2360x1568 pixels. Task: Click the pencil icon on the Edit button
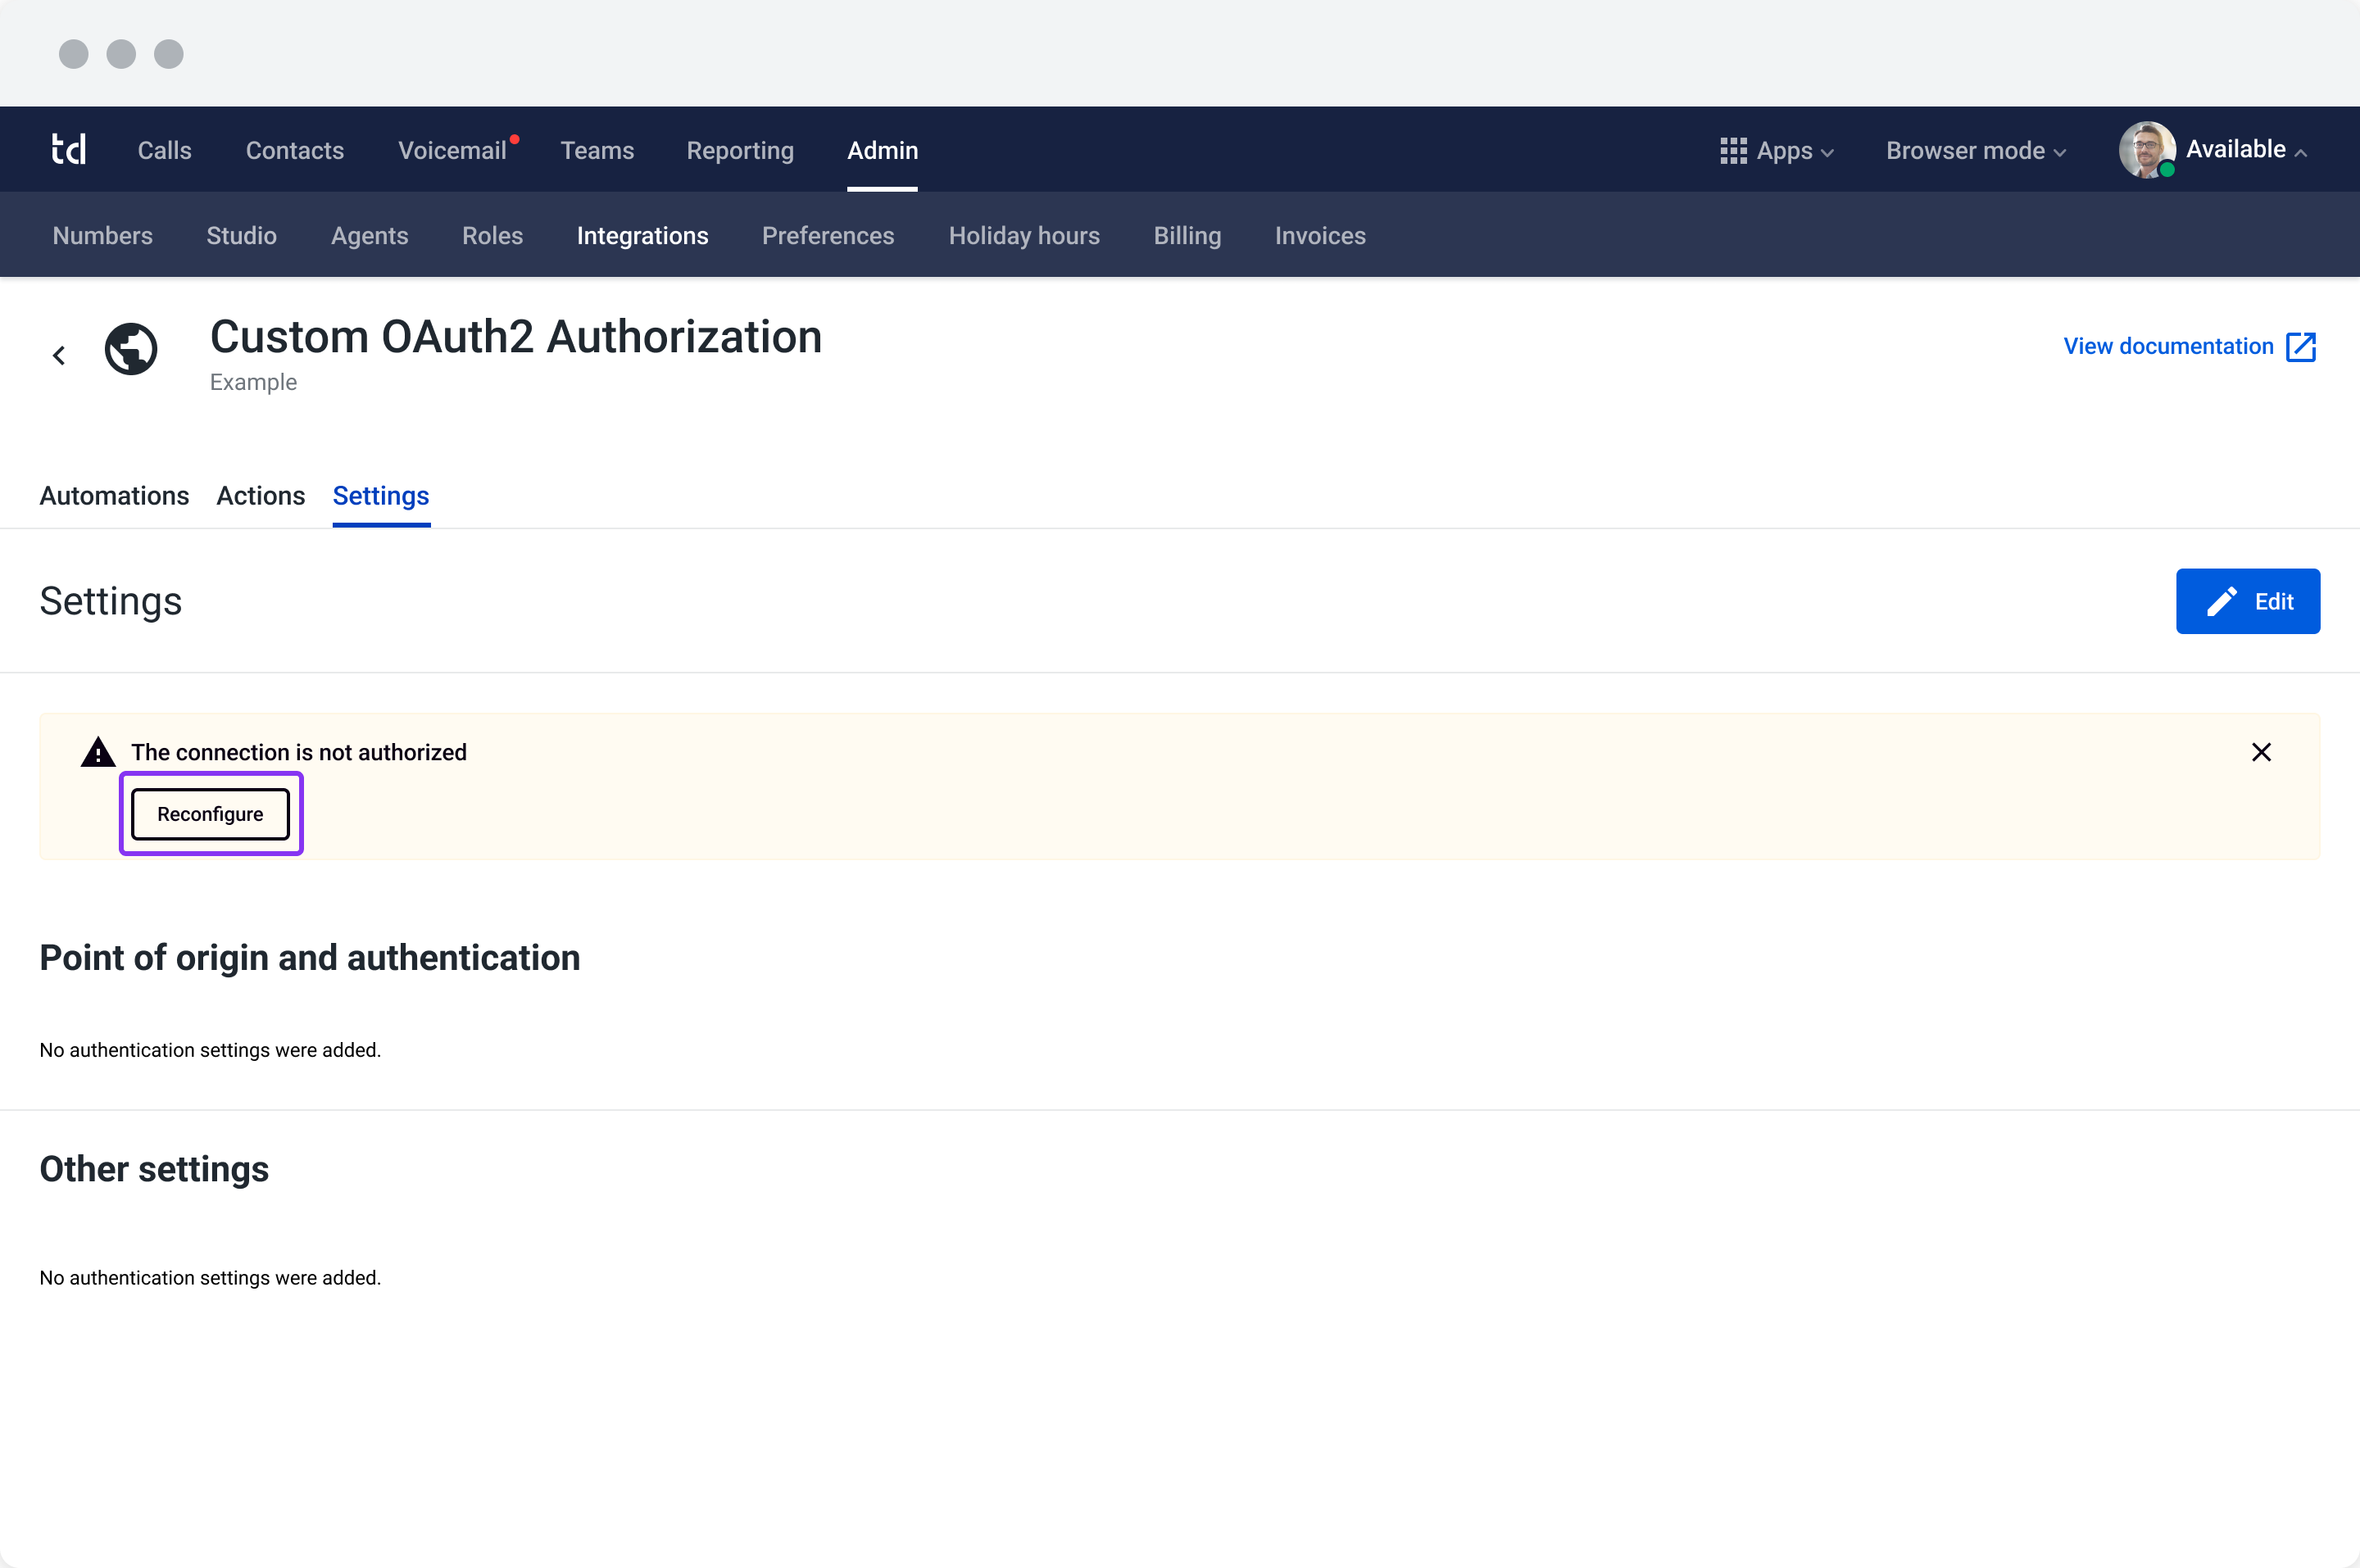[x=2222, y=600]
